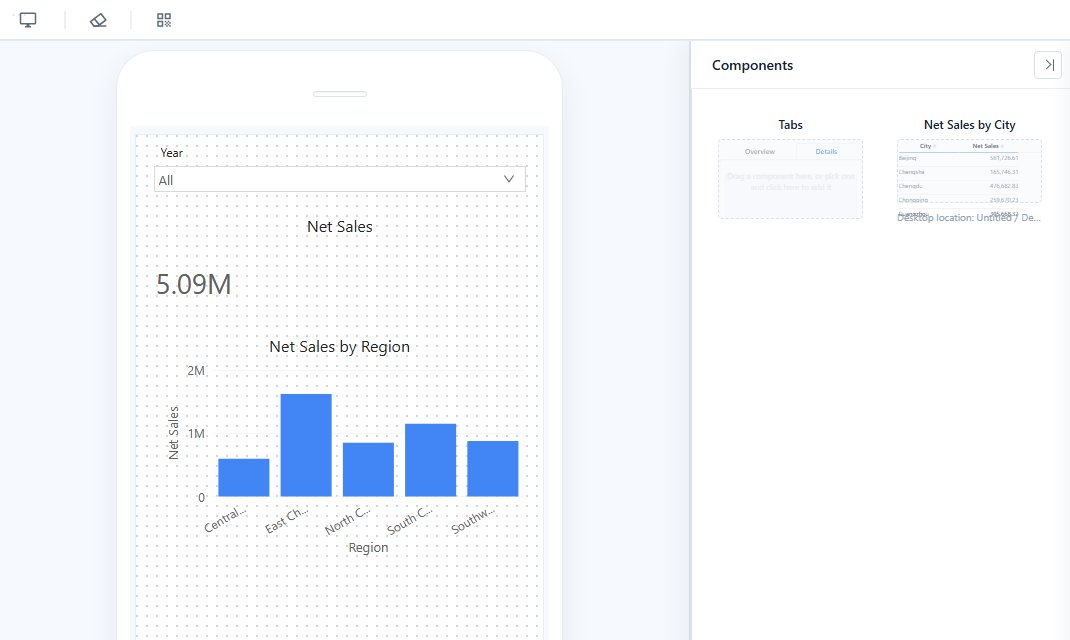
Task: Click the Net Sales by City label
Action: coord(969,125)
